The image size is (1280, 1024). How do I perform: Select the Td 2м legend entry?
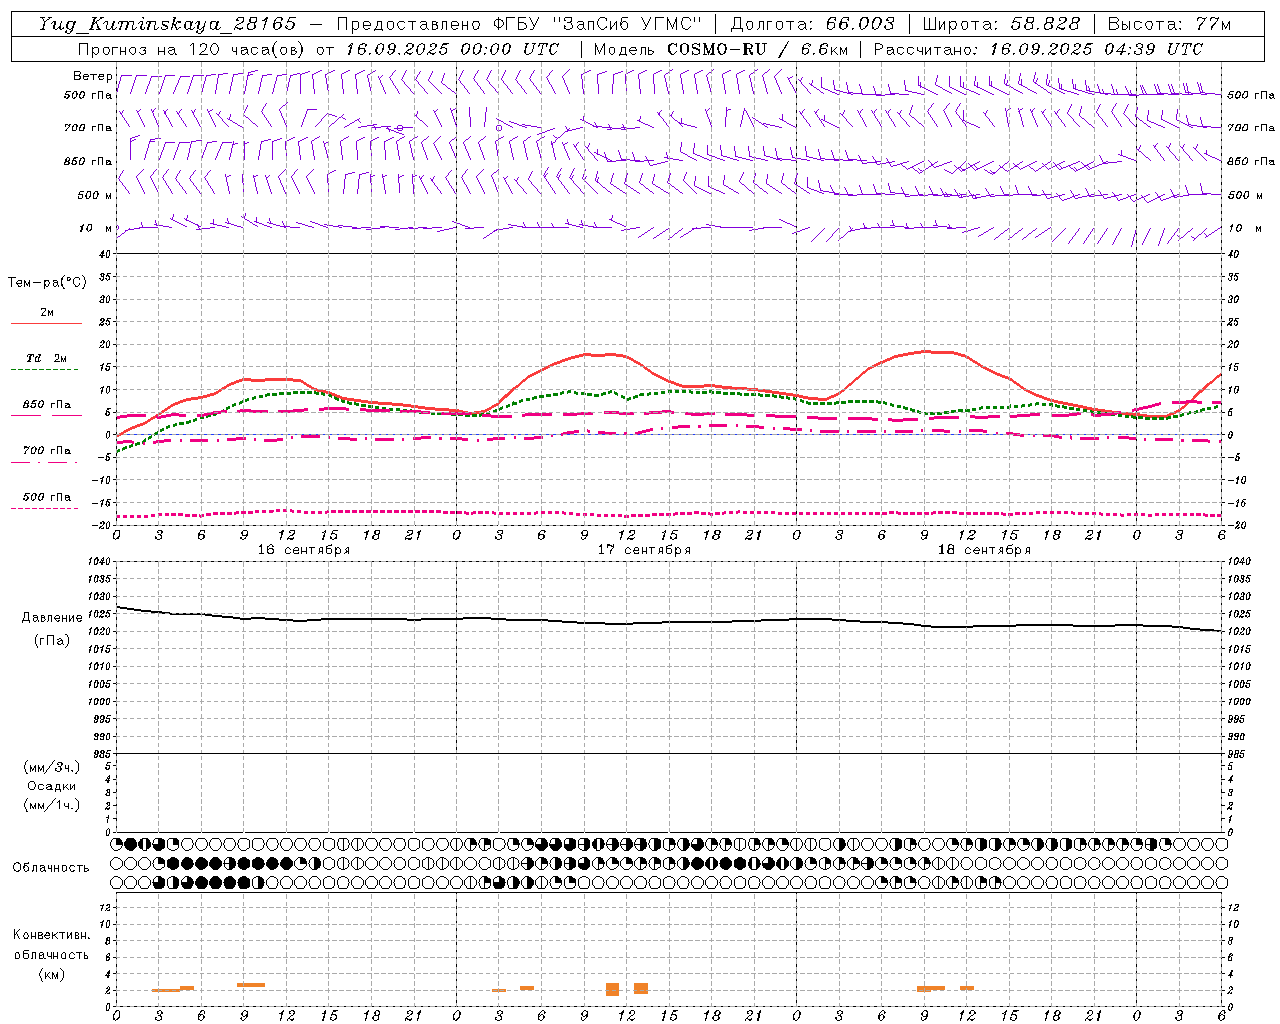tap(46, 358)
